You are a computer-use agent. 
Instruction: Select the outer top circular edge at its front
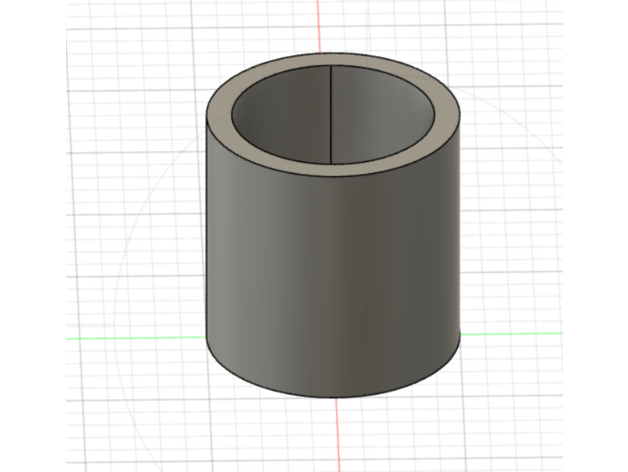(333, 177)
